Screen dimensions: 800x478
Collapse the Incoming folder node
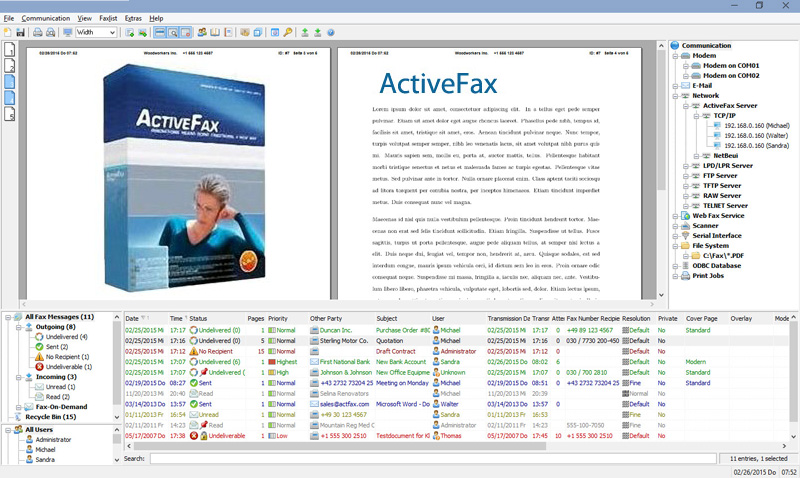tap(18, 377)
